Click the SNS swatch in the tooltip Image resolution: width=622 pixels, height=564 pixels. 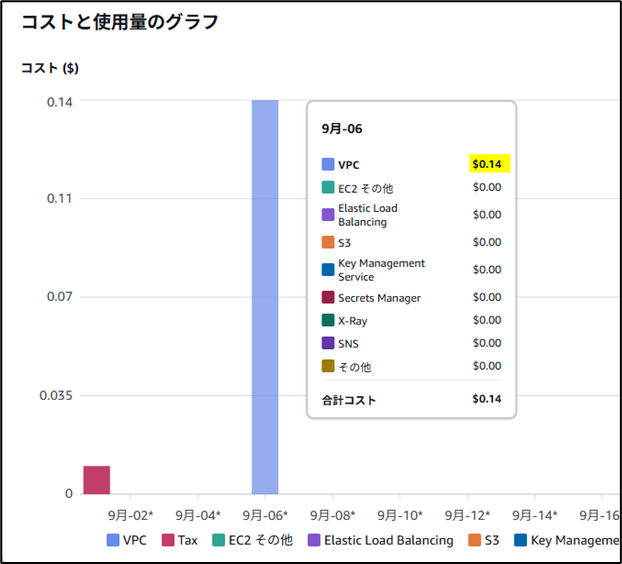tap(328, 344)
